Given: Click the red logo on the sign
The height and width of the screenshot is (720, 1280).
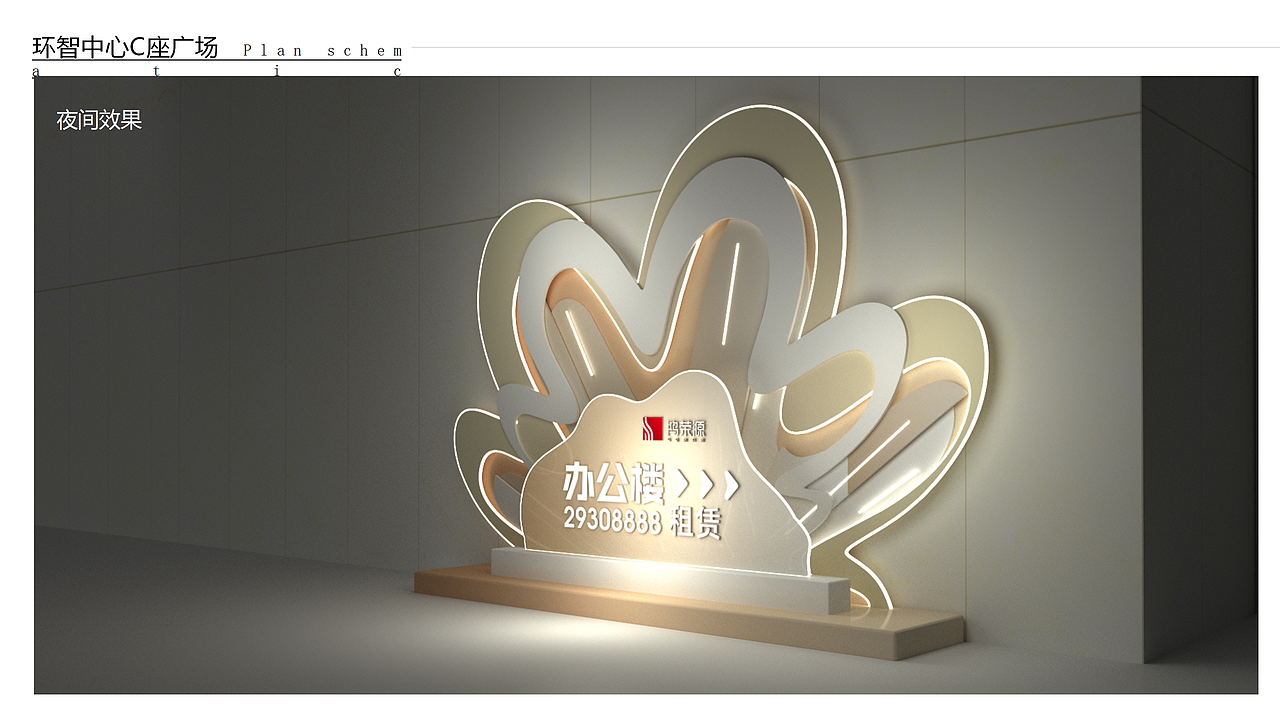Looking at the screenshot, I should [653, 428].
